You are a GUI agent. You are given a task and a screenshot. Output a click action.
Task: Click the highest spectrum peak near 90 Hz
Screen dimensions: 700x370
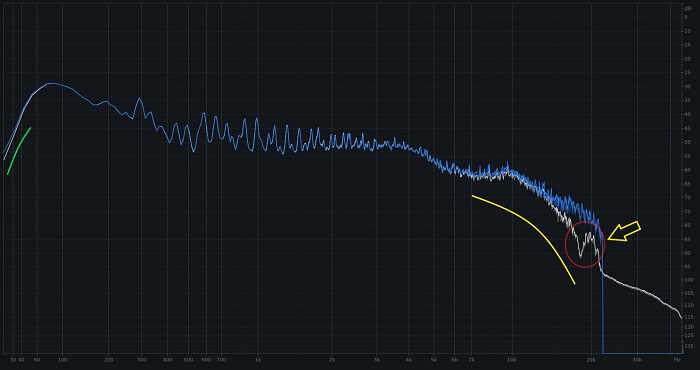tap(51, 83)
